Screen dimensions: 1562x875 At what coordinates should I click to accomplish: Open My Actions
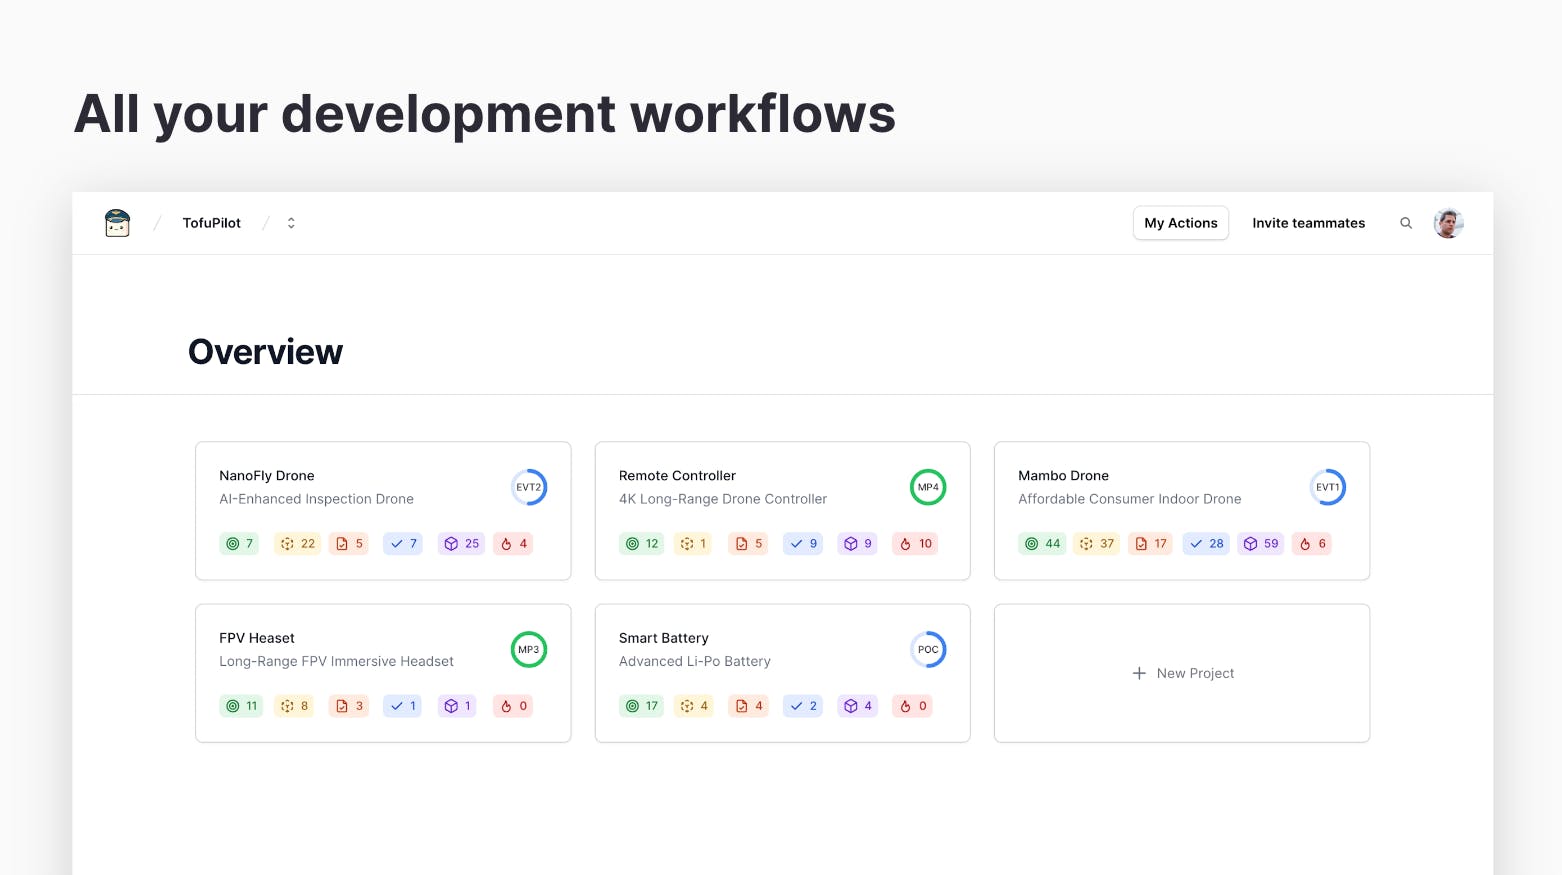pos(1181,223)
